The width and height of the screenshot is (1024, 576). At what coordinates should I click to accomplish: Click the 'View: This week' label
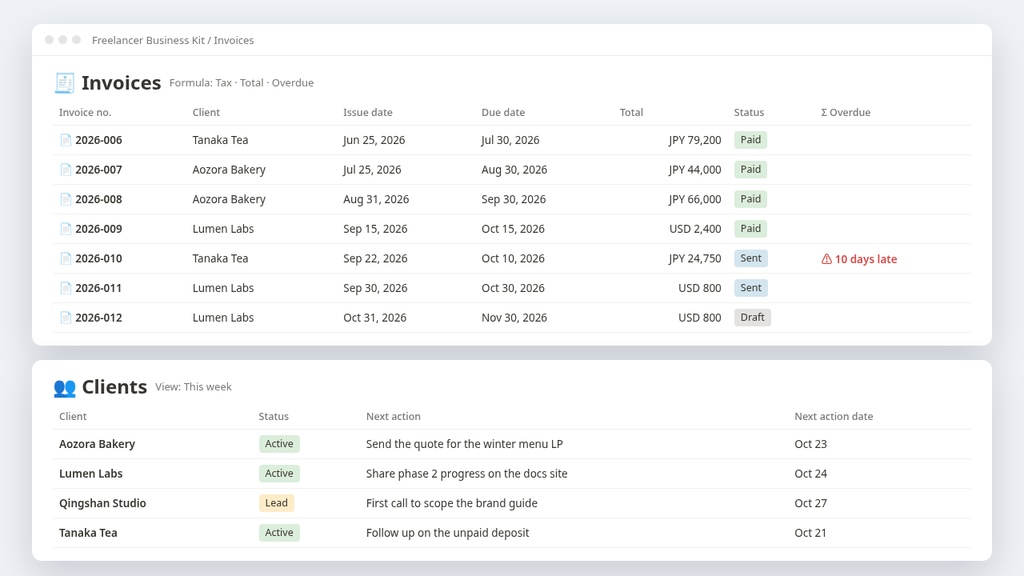coord(193,387)
